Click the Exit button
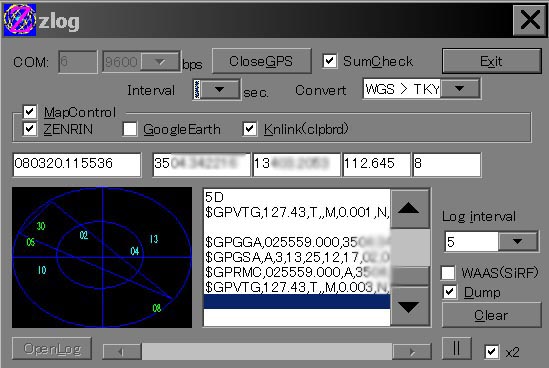The image size is (549, 368). point(491,61)
